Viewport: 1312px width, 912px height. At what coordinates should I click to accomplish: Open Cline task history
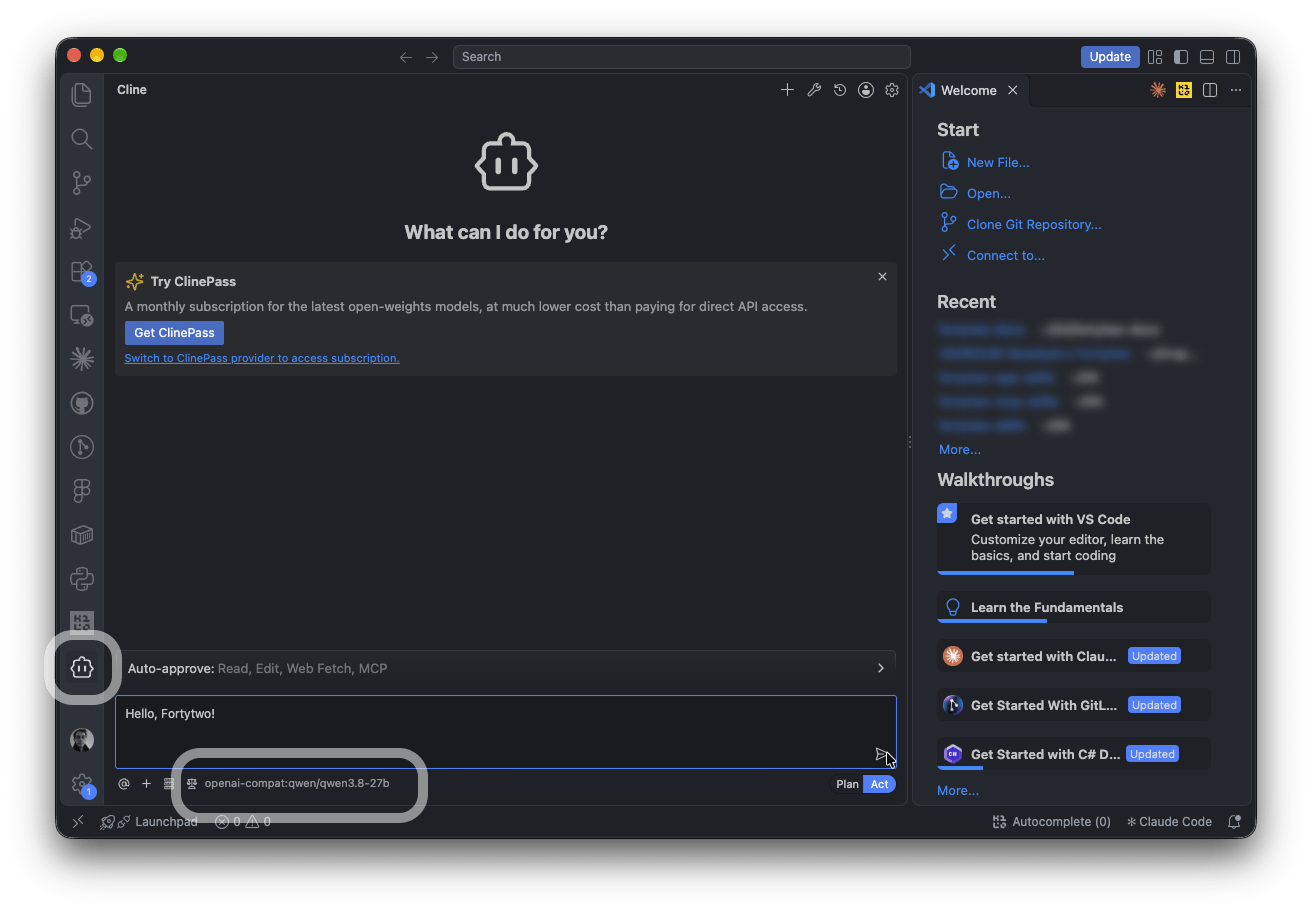coord(840,90)
